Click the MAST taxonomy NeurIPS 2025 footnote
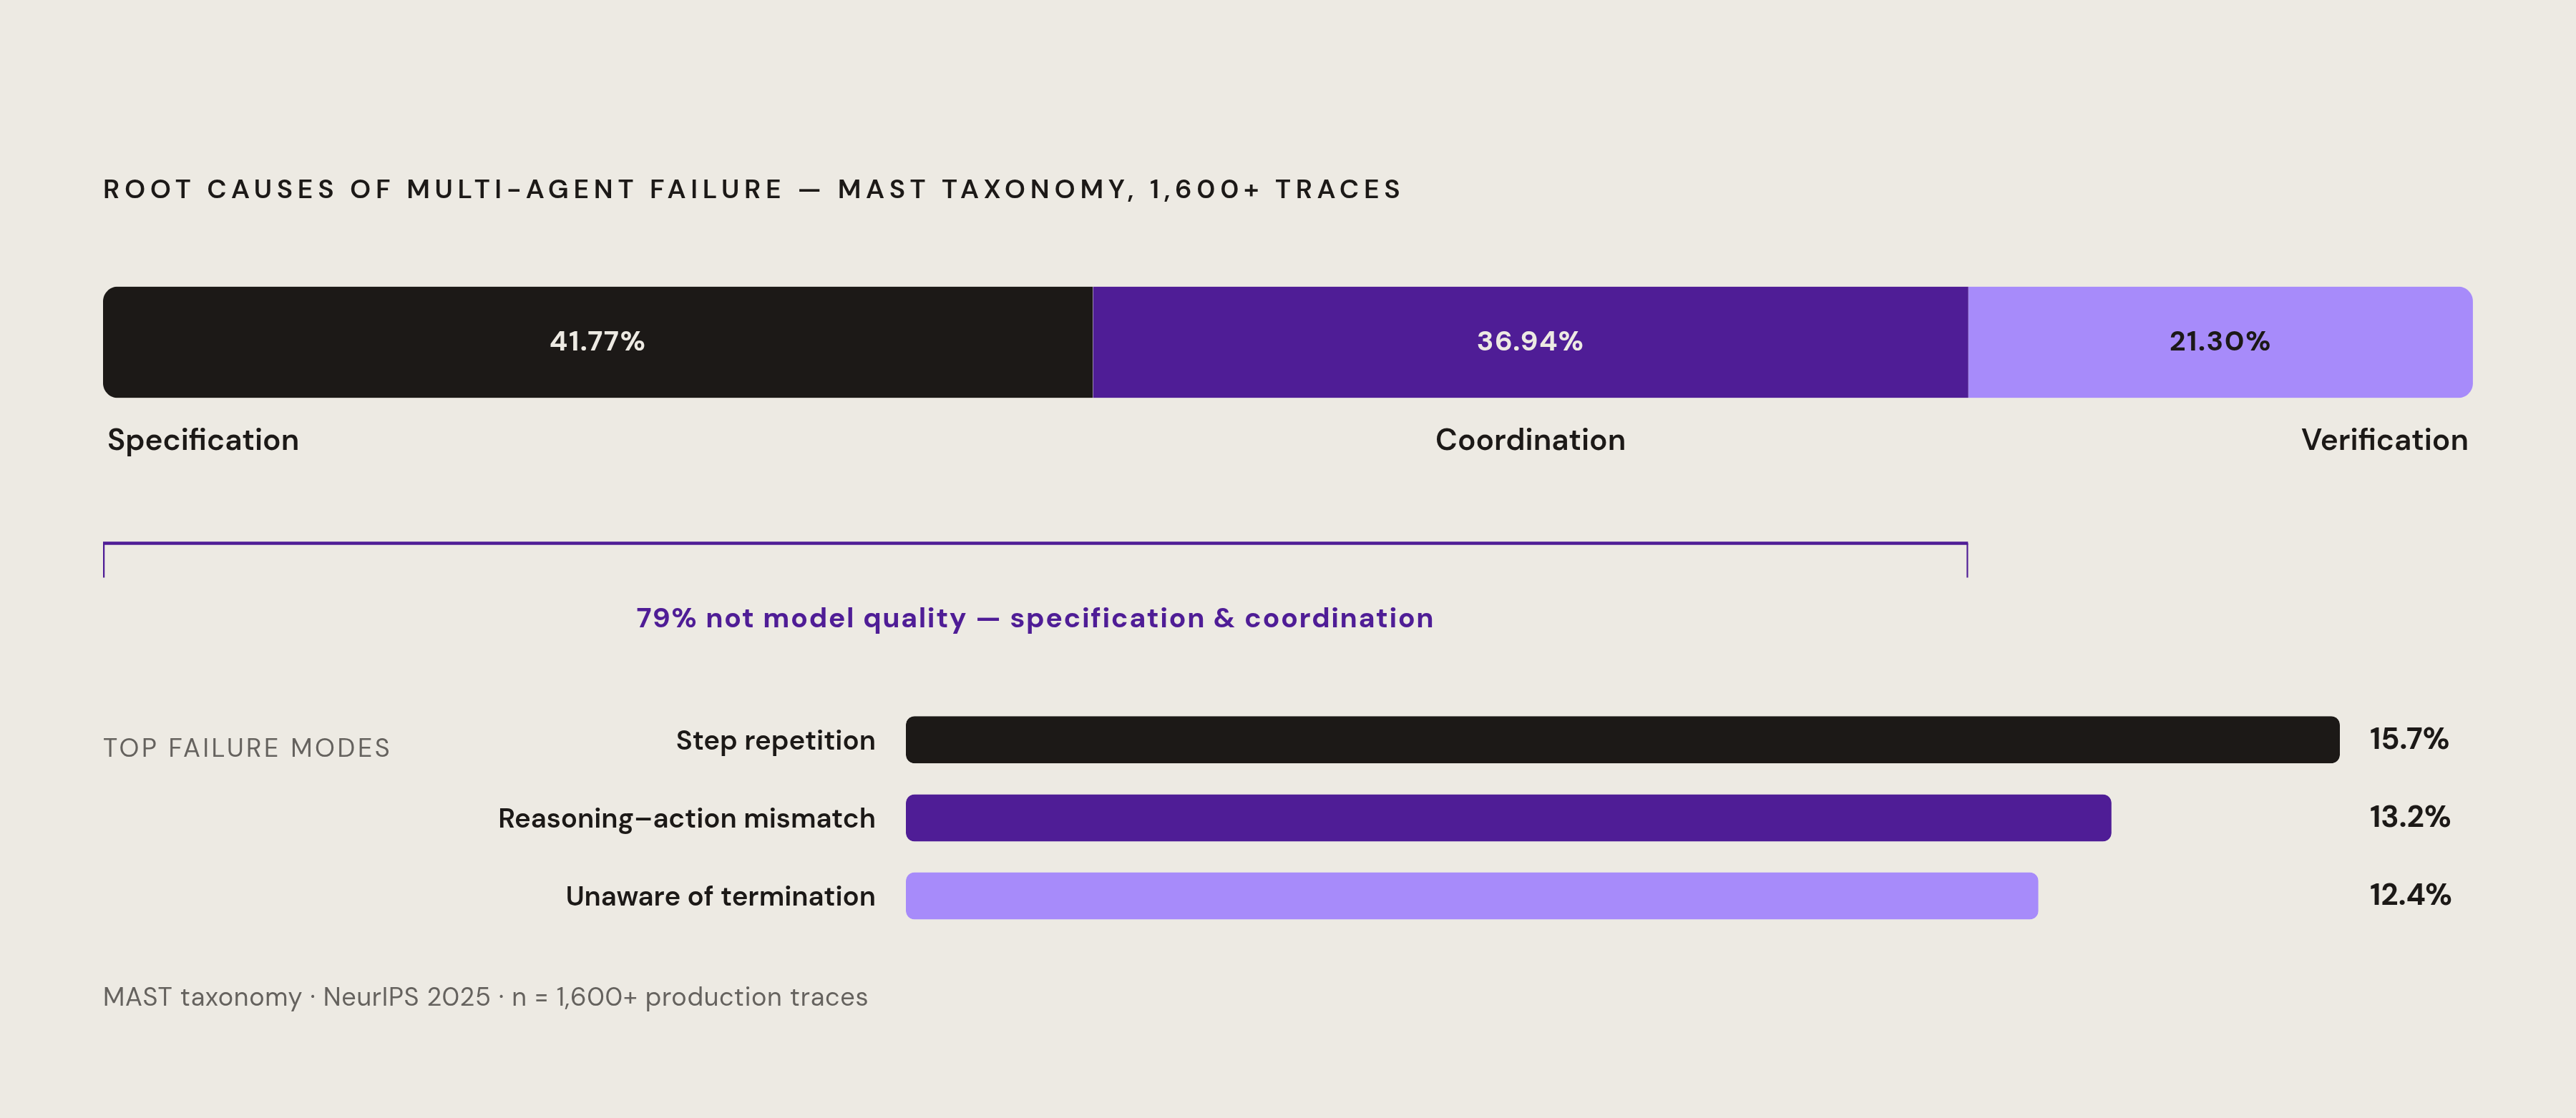 [x=485, y=997]
